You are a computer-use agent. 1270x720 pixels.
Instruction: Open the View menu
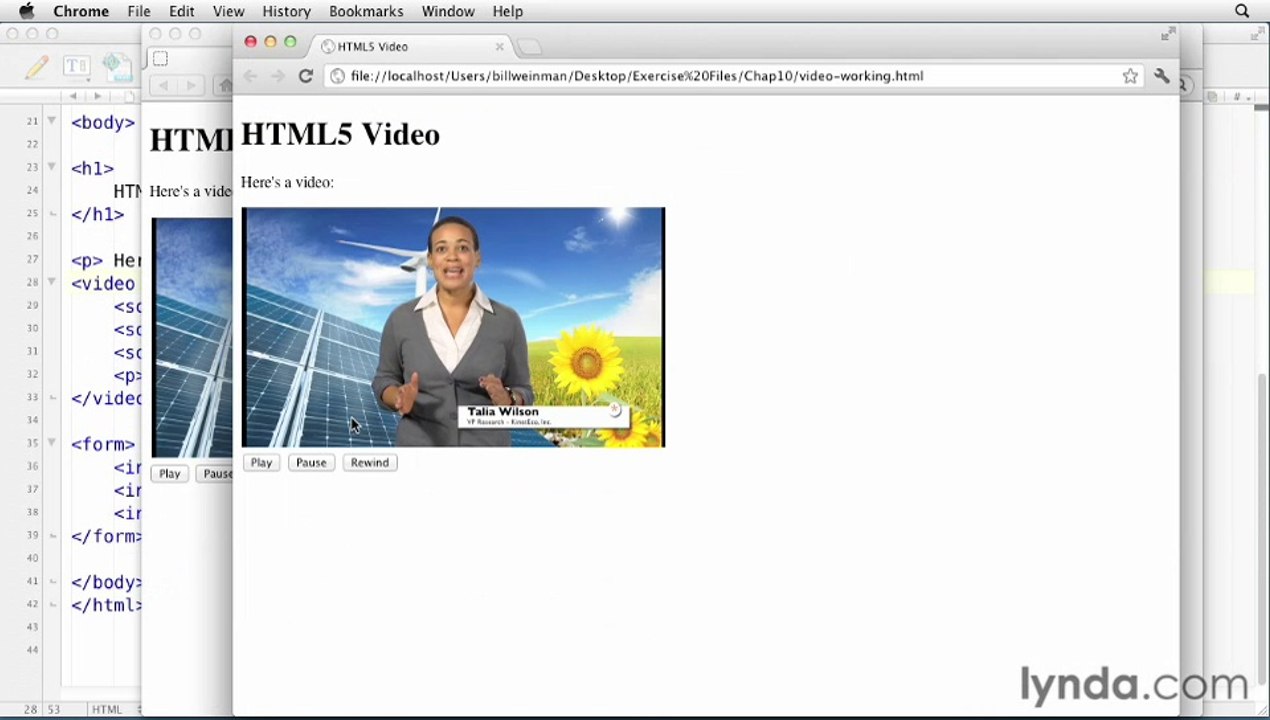228,11
